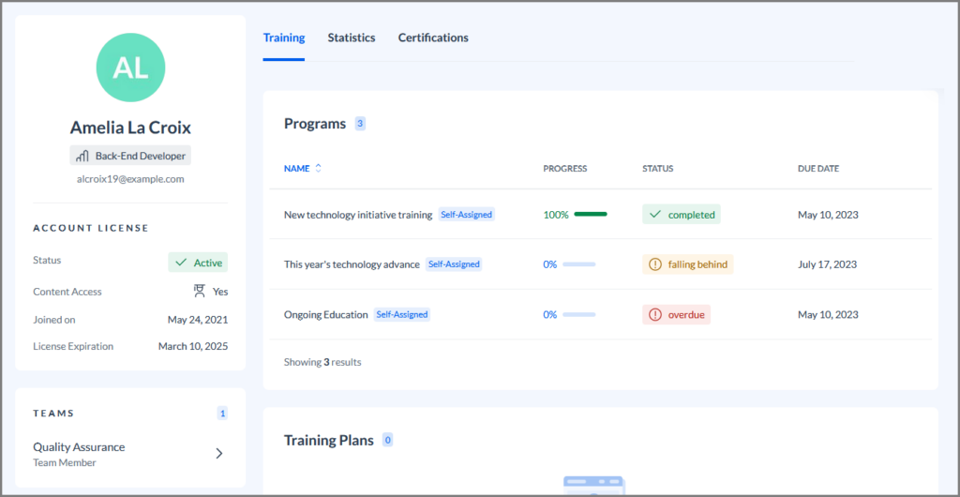The image size is (960, 497).
Task: Open the Ongoing Education program
Action: point(326,315)
